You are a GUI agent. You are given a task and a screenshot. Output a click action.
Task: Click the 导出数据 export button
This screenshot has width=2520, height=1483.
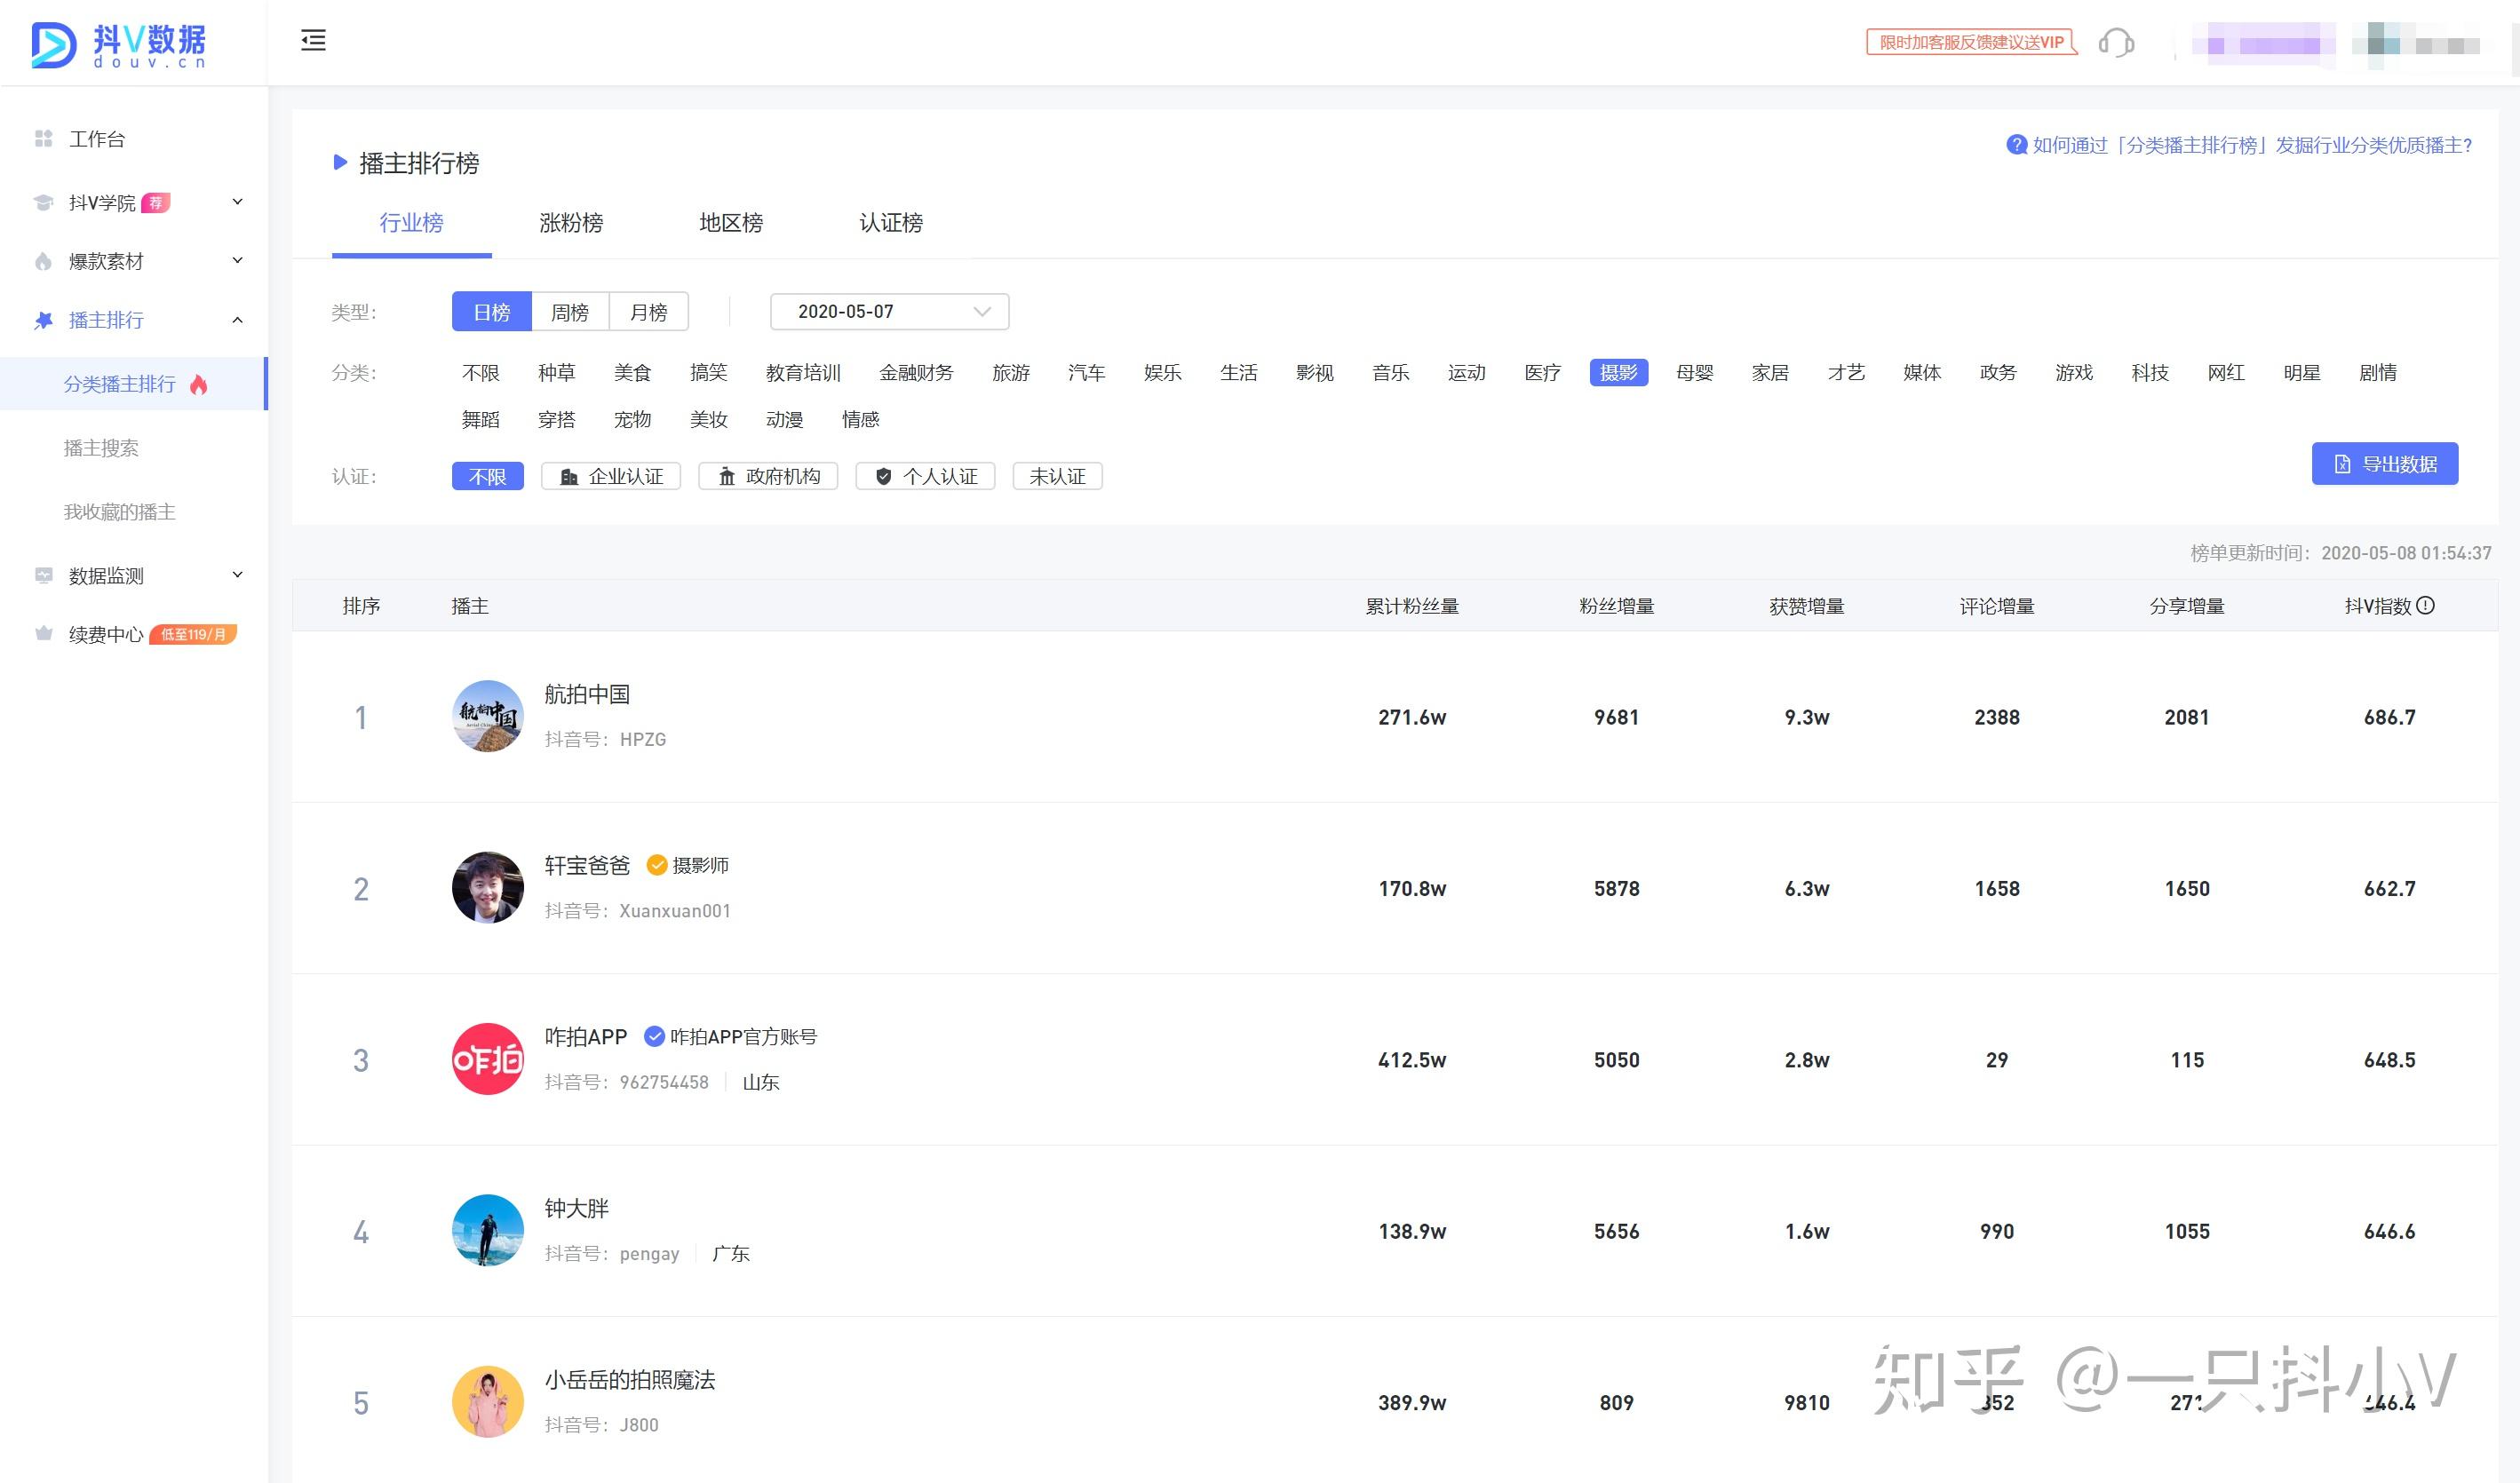click(2384, 464)
